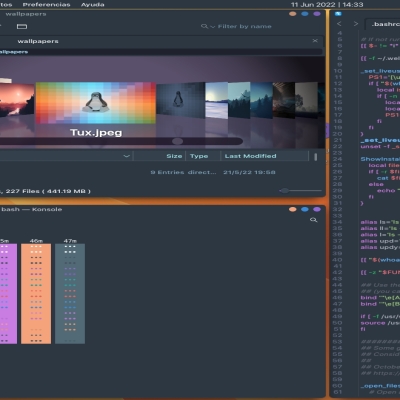Click the cover flow scrollbar handle

177,141
